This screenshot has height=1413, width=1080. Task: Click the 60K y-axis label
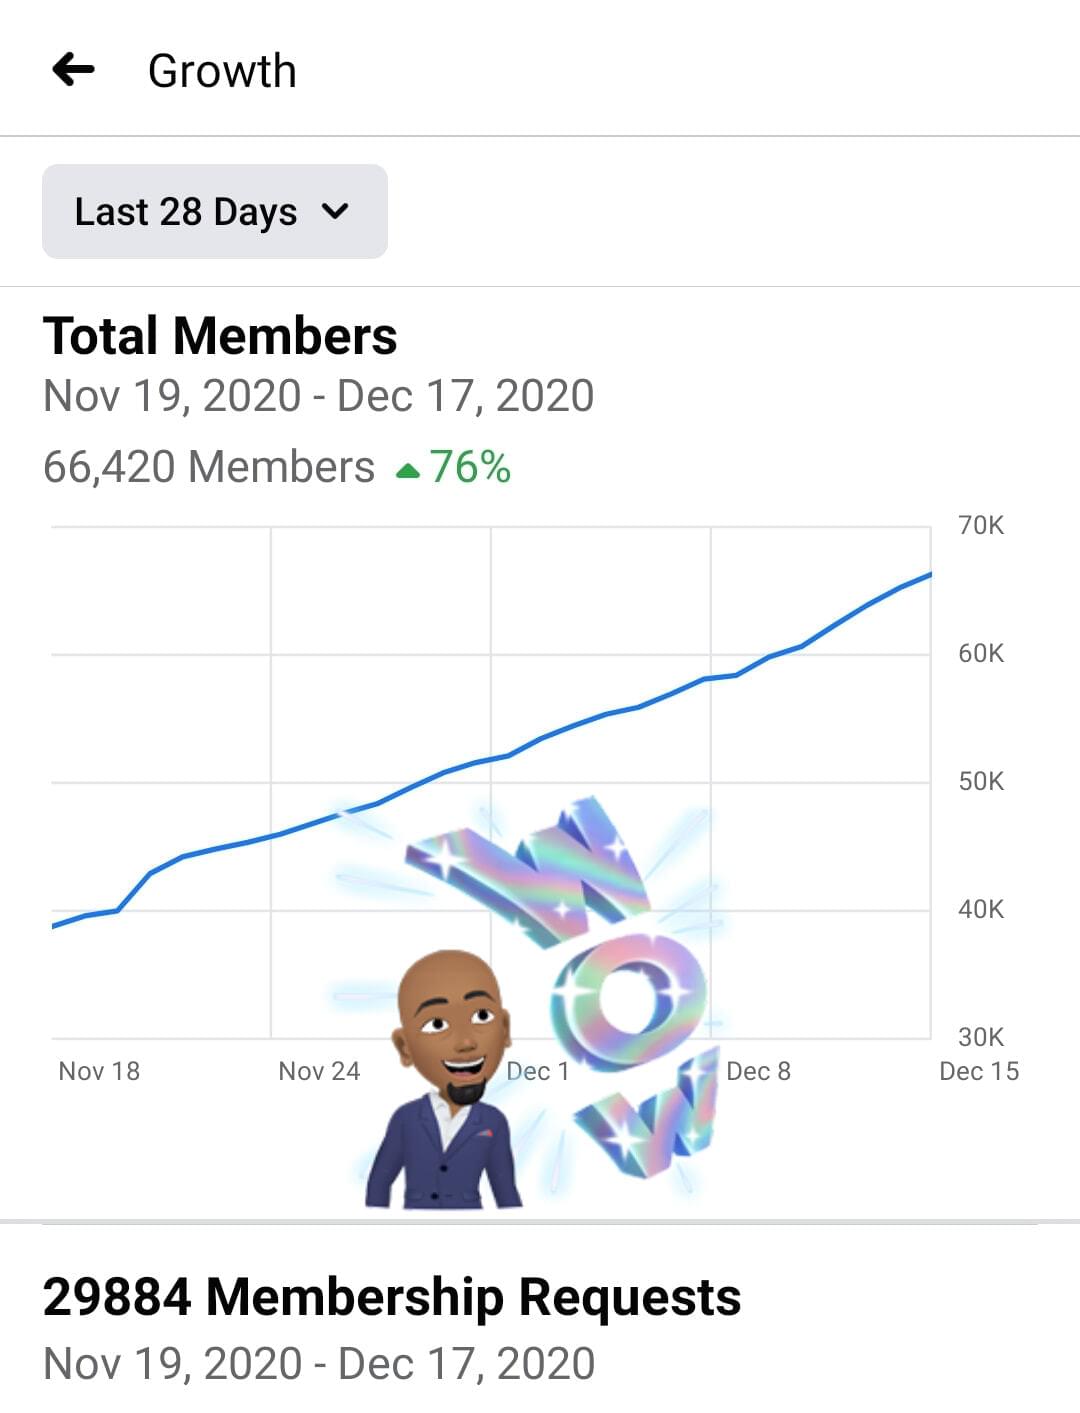[x=980, y=653]
